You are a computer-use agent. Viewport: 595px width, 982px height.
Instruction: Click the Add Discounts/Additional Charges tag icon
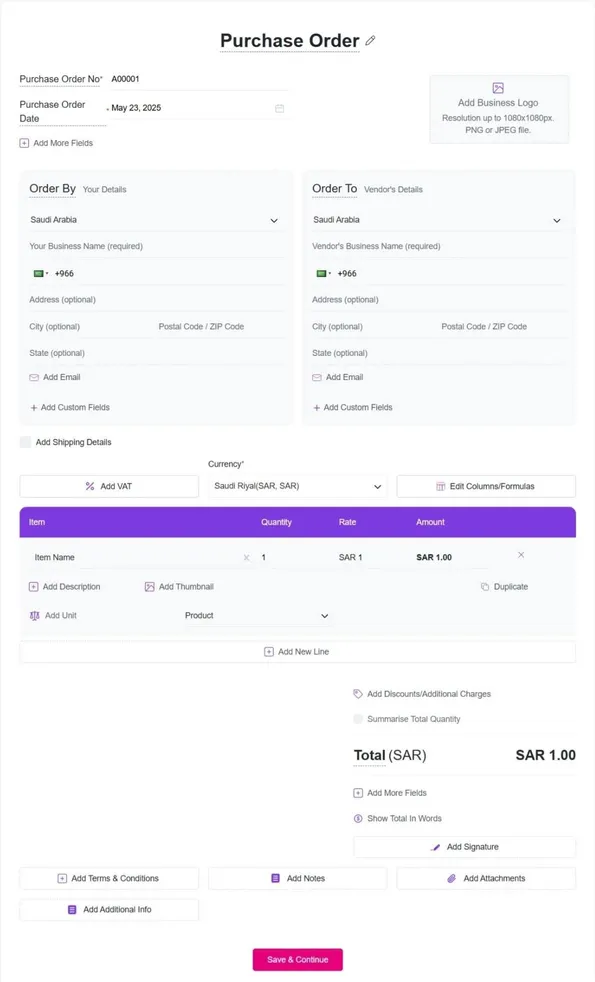pos(358,694)
